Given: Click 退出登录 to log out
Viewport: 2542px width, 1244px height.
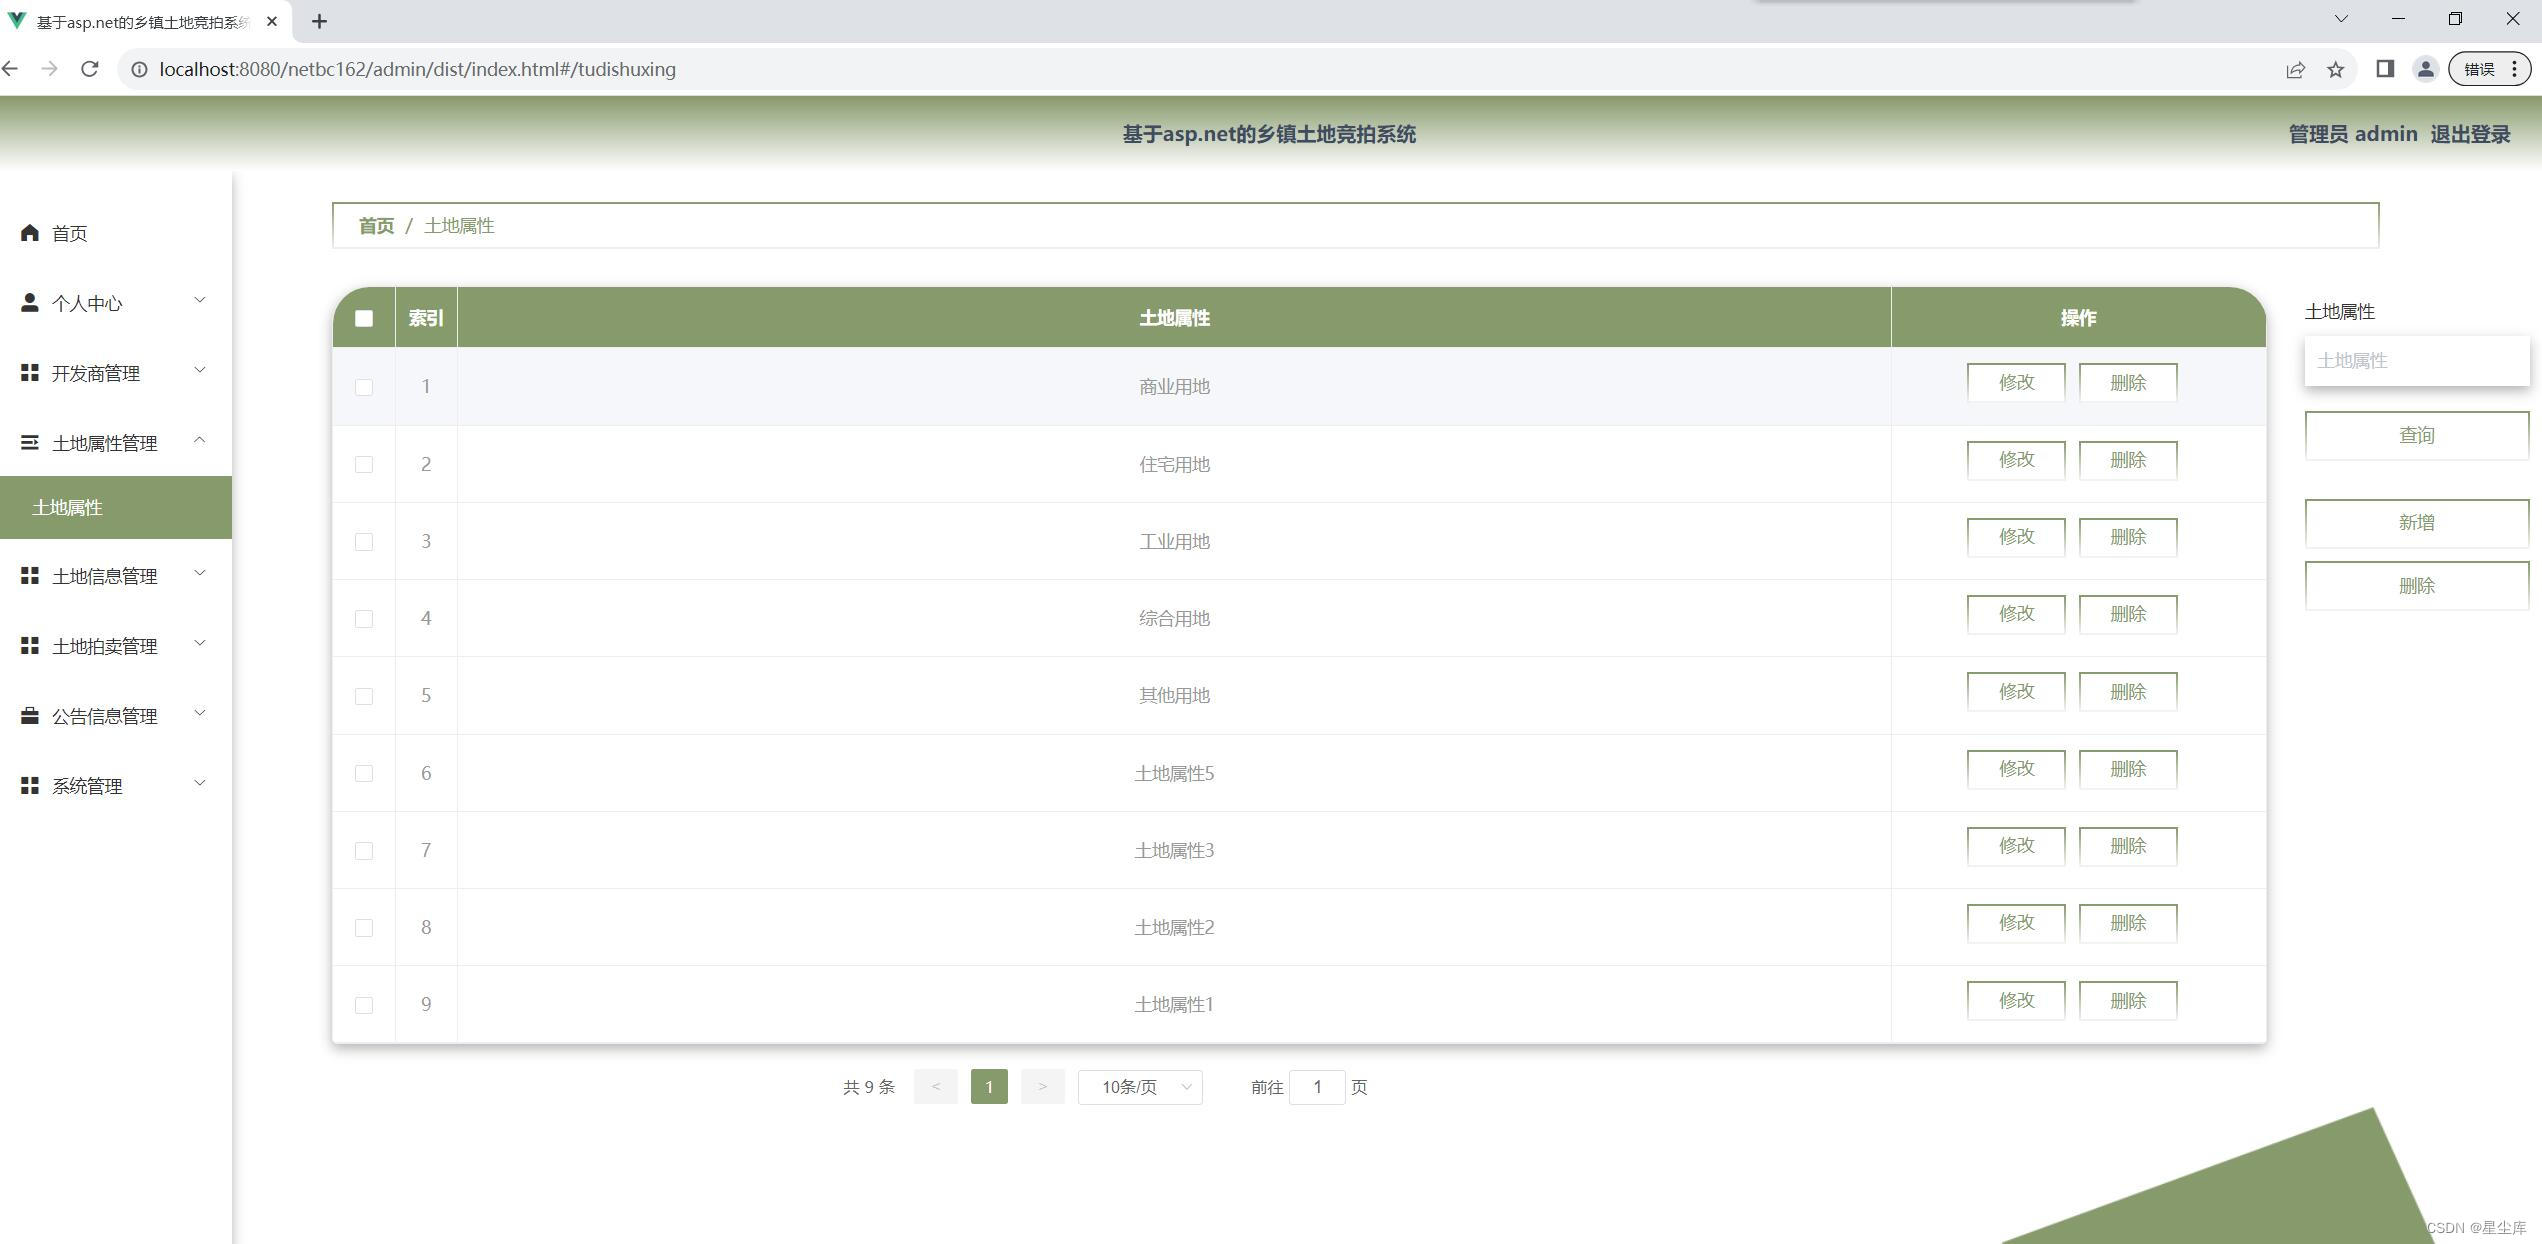Looking at the screenshot, I should point(2469,133).
